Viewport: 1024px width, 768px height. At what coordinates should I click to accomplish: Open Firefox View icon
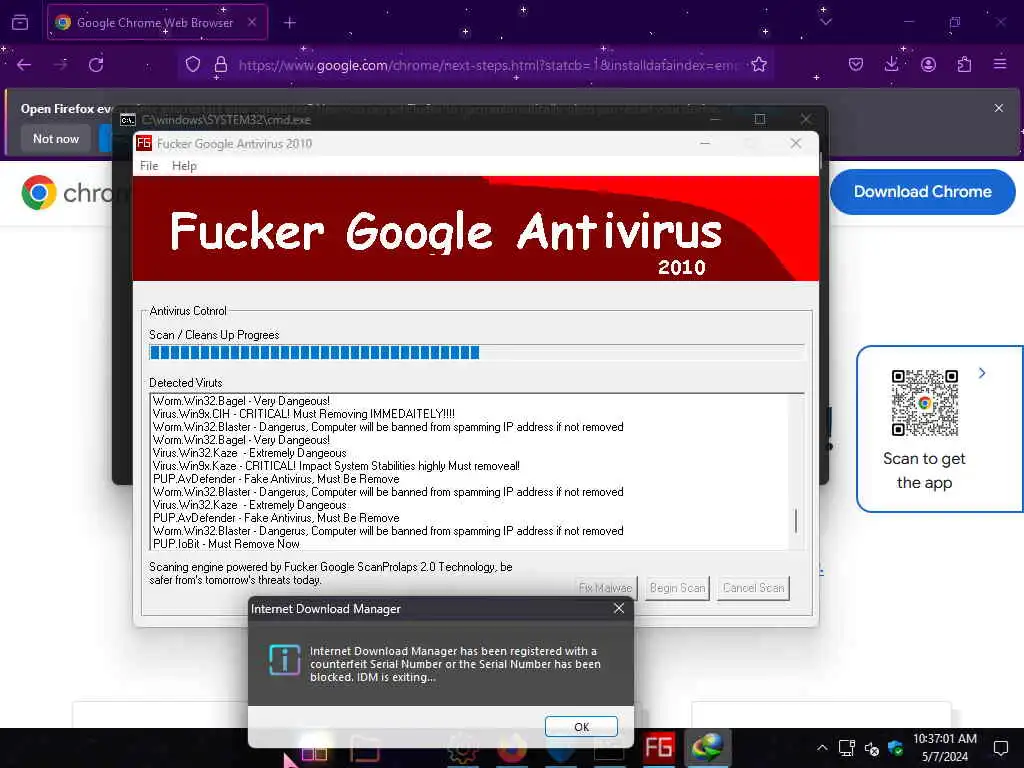[x=20, y=22]
